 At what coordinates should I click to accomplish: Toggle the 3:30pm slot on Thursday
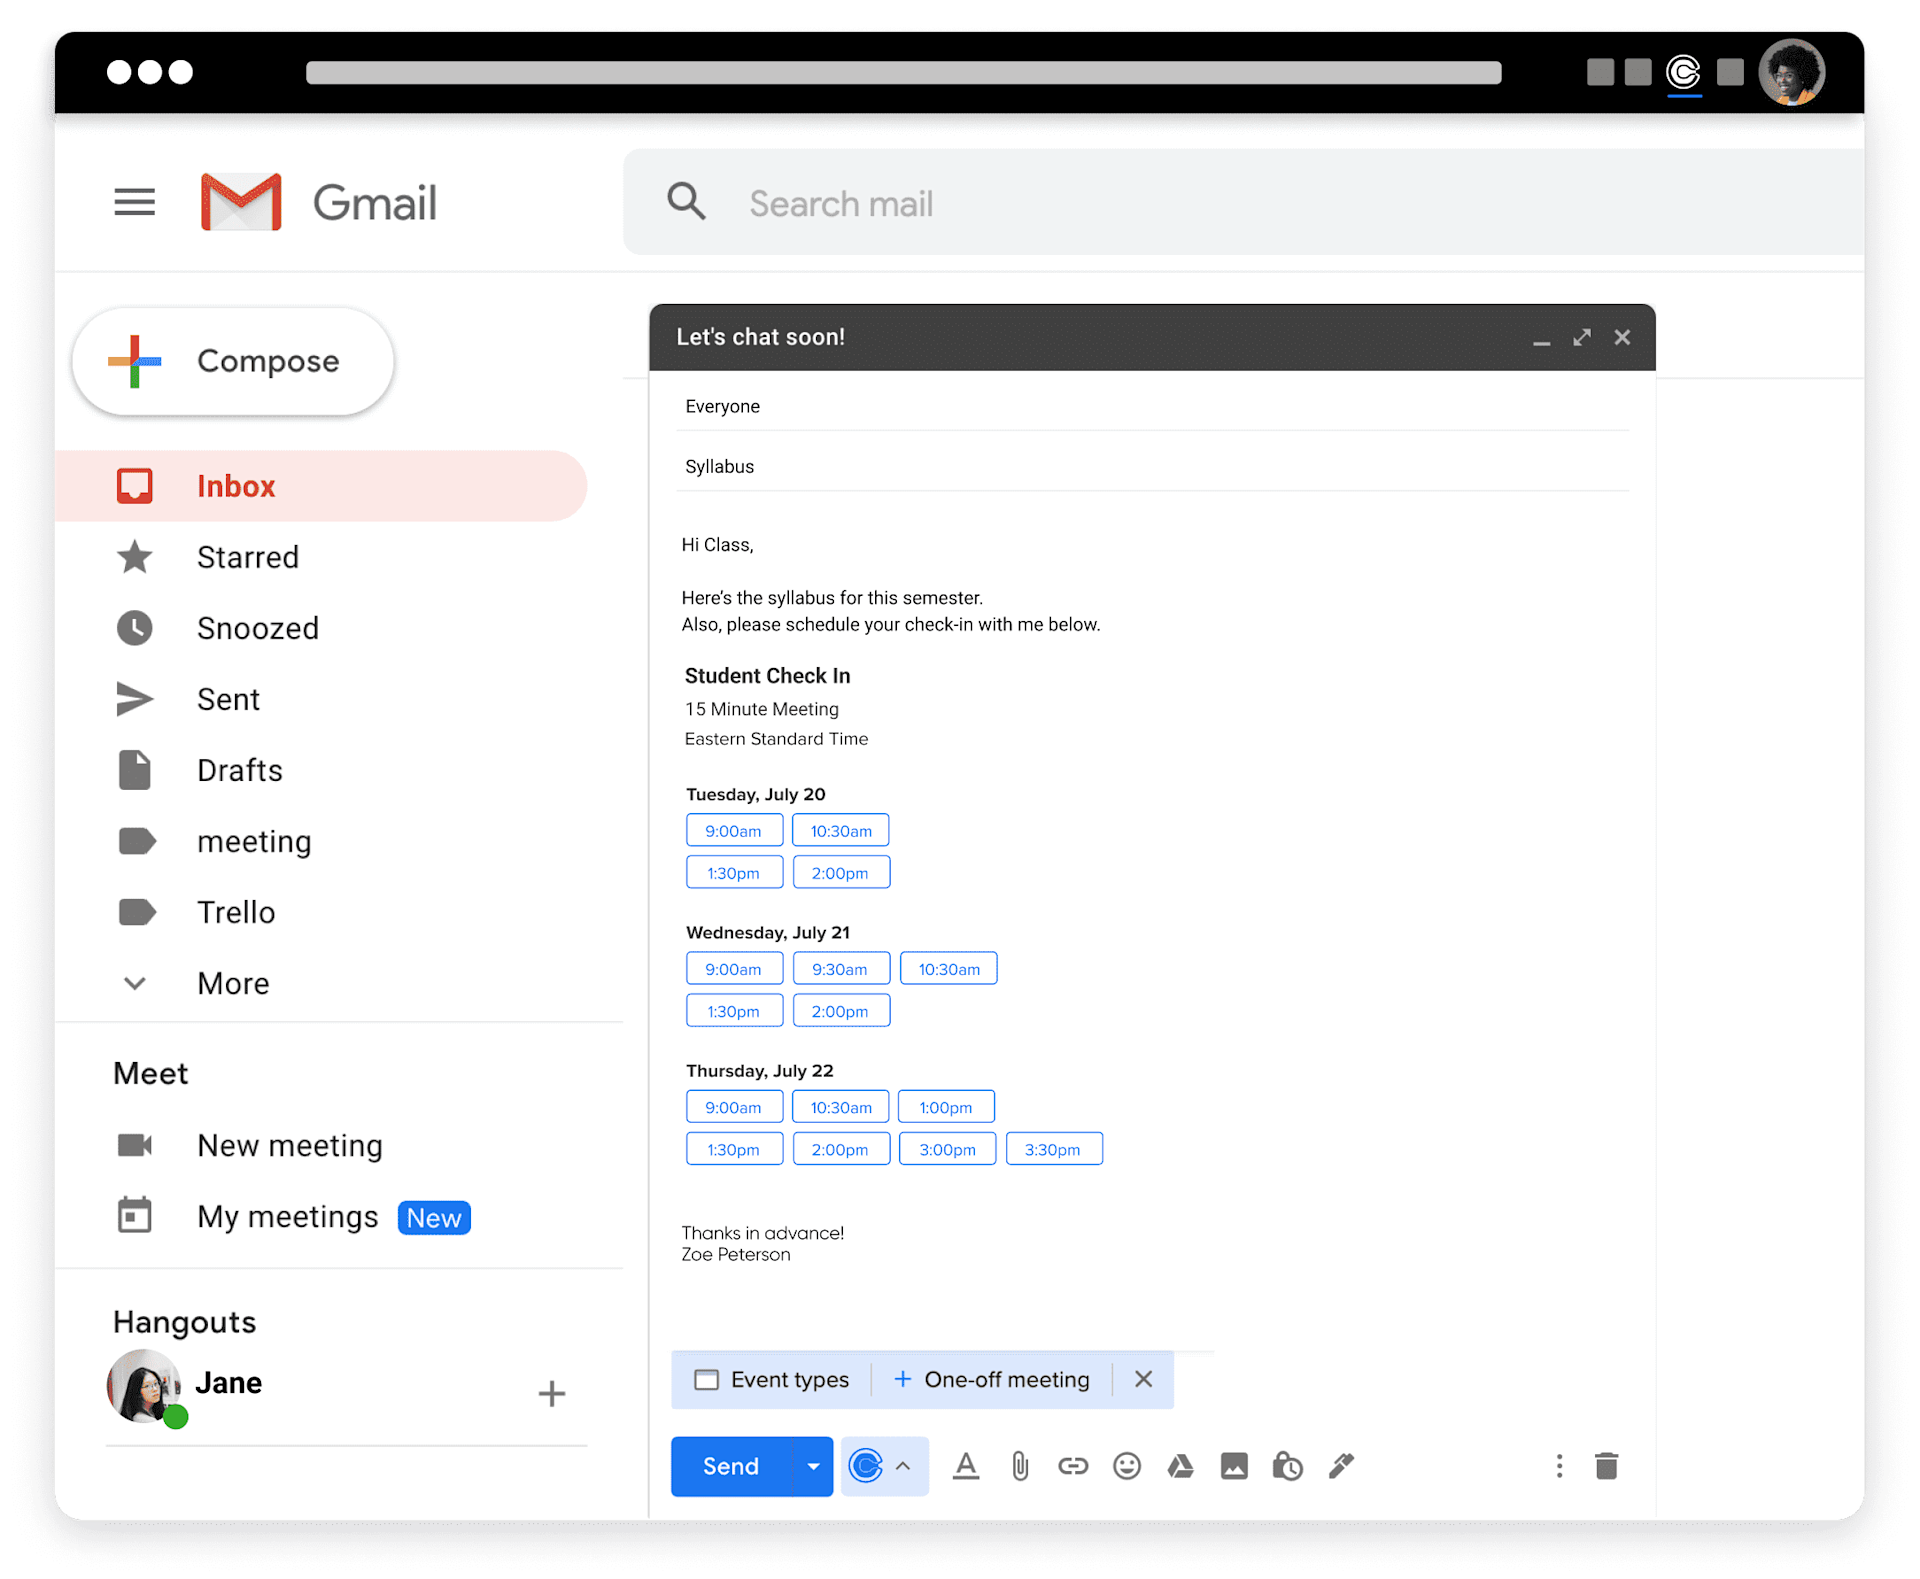tap(1053, 1148)
